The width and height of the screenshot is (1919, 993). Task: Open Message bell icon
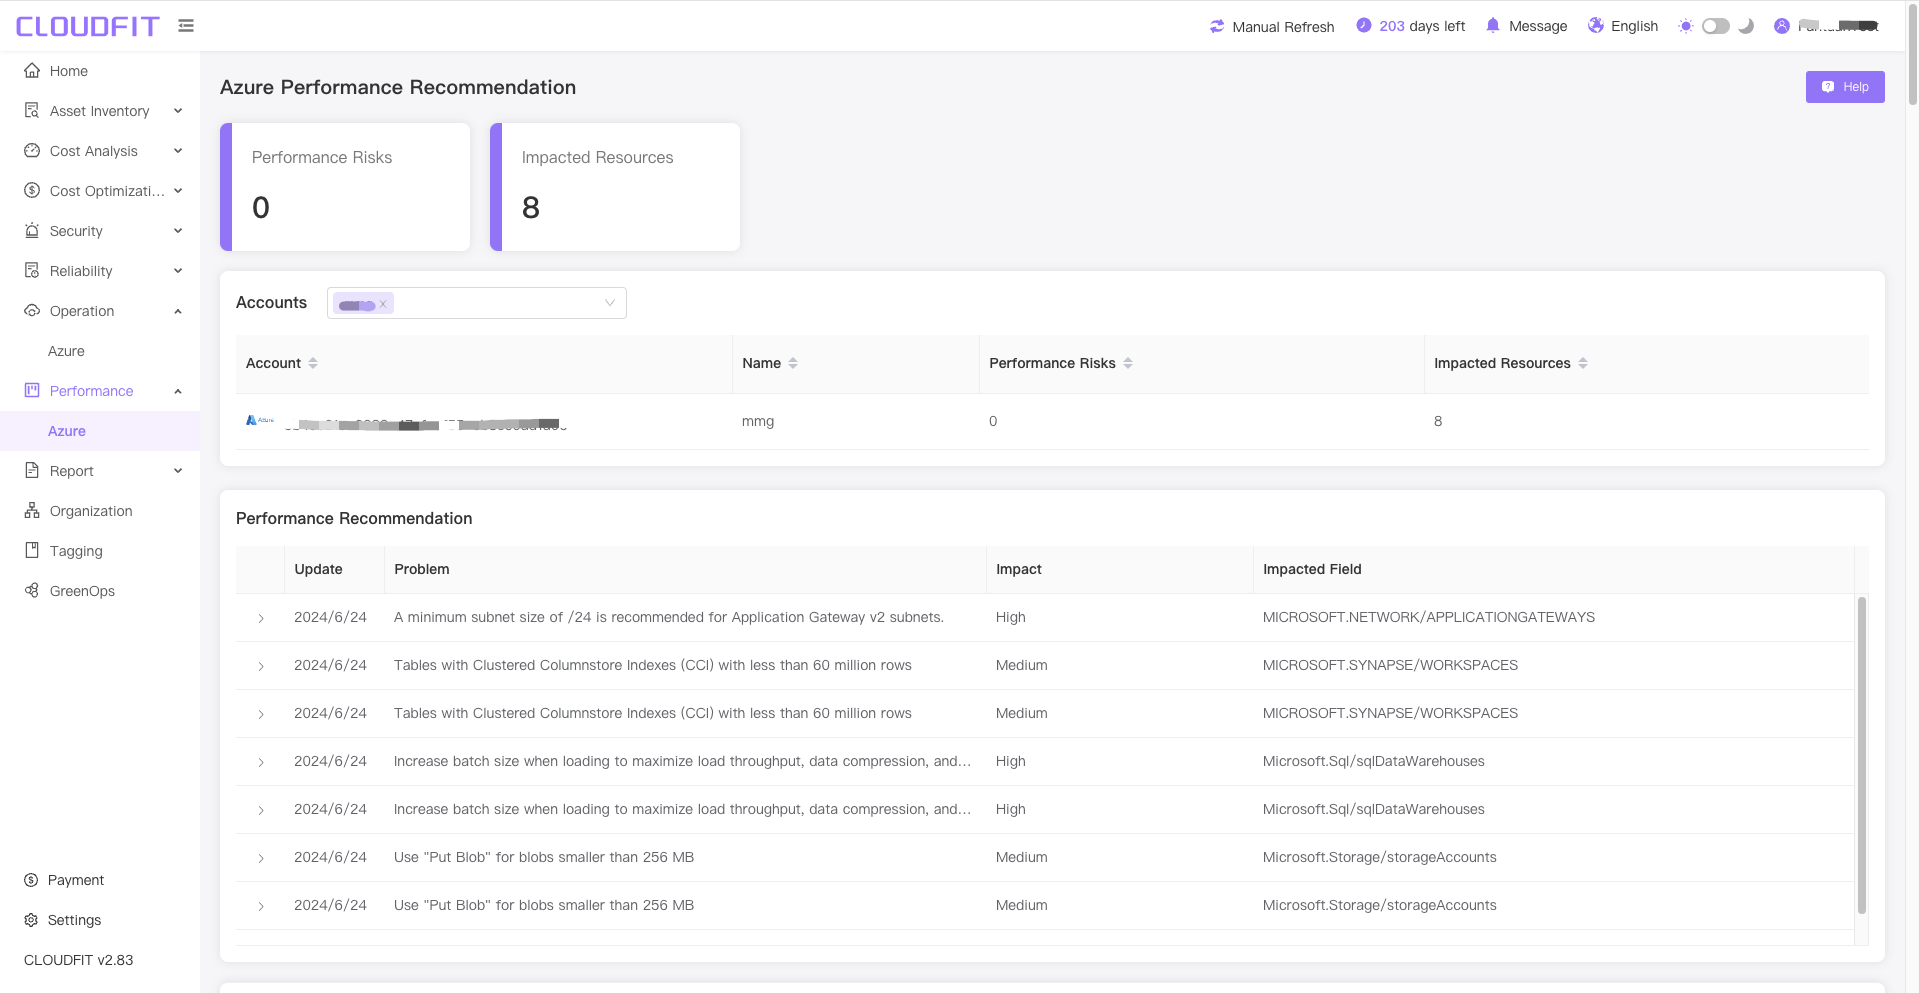1493,26
